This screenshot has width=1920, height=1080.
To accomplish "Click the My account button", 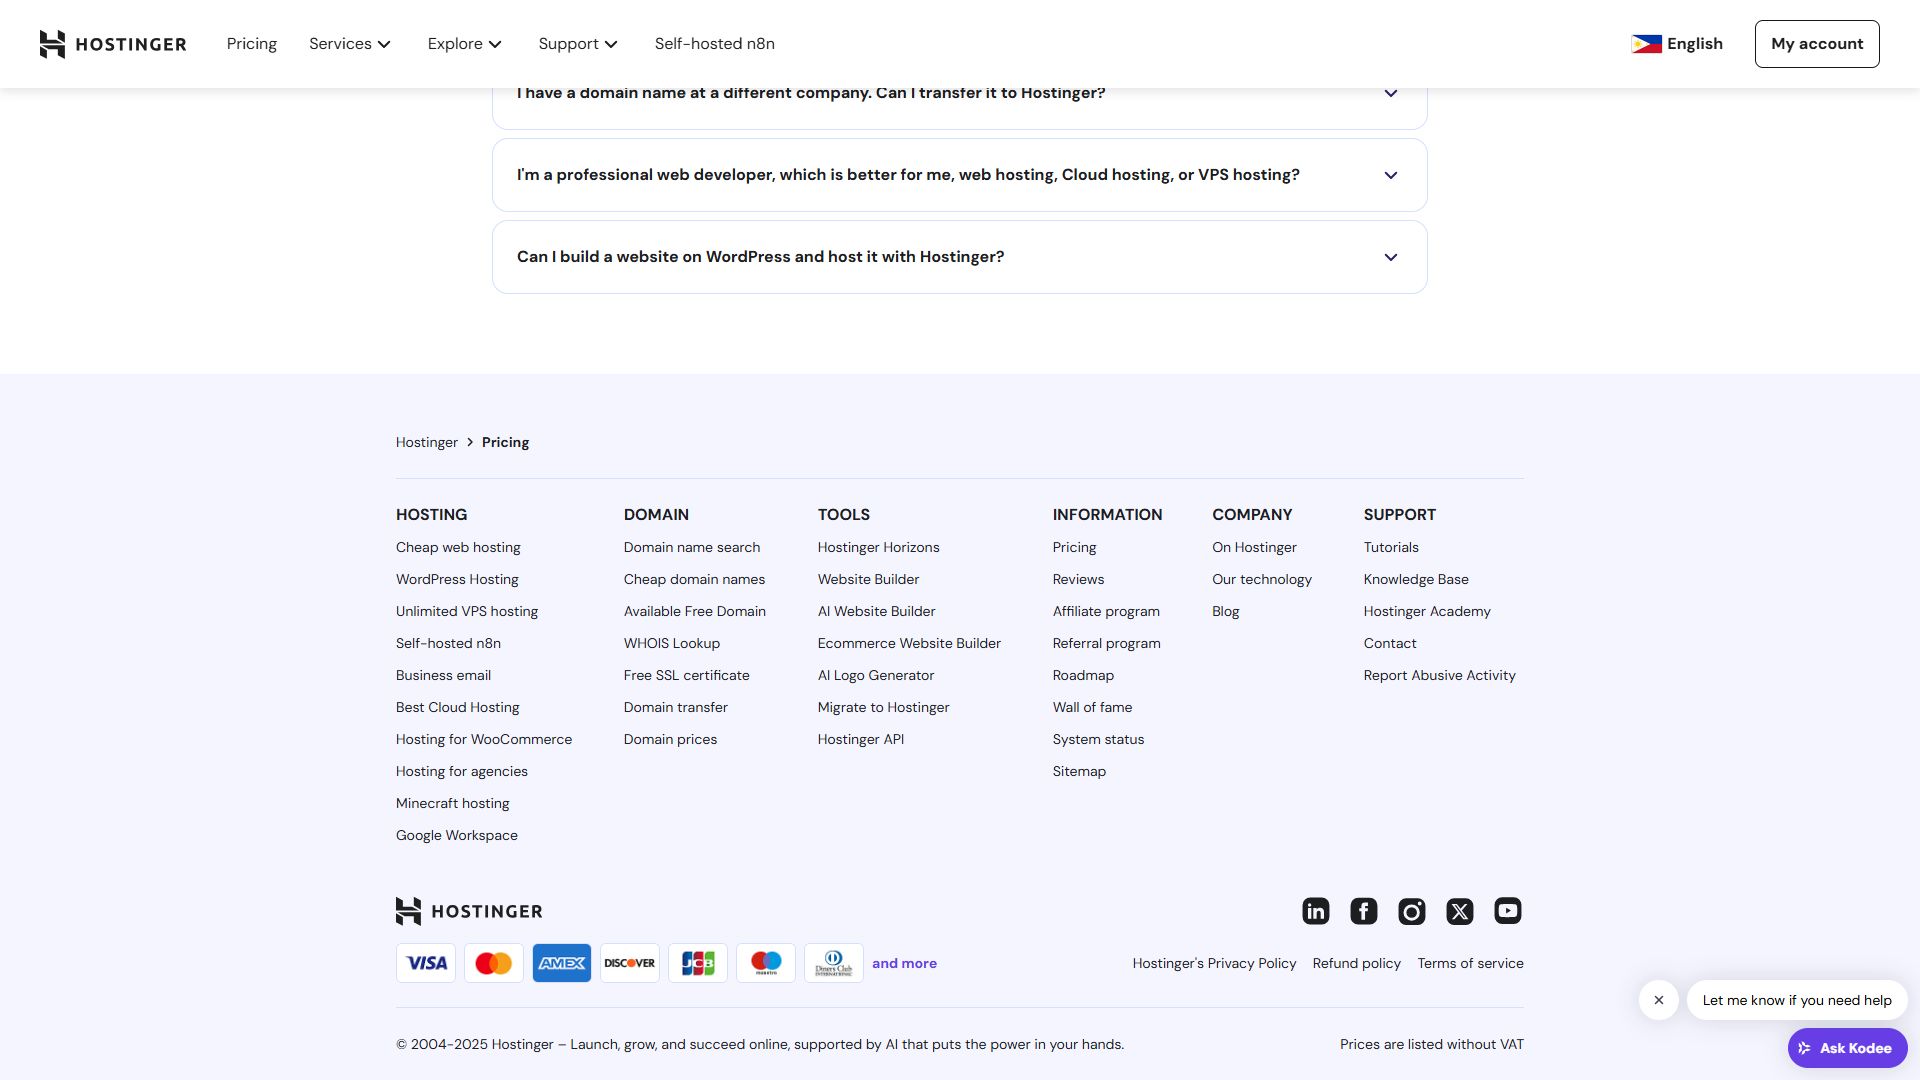I will click(1817, 43).
